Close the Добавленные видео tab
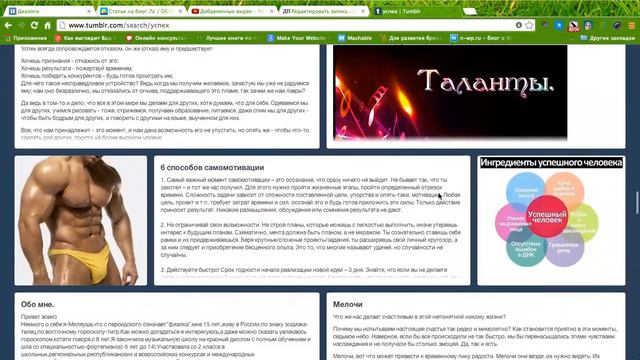 tap(271, 11)
